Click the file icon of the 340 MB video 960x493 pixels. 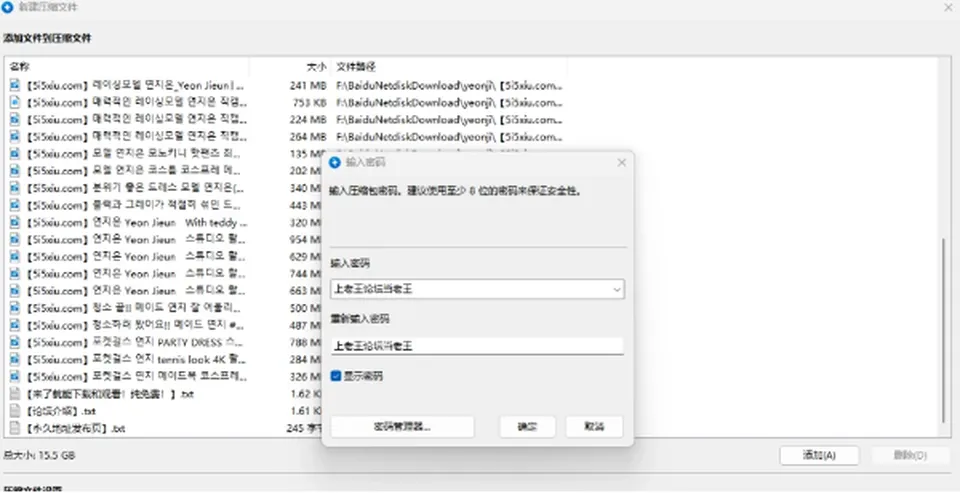coord(15,187)
